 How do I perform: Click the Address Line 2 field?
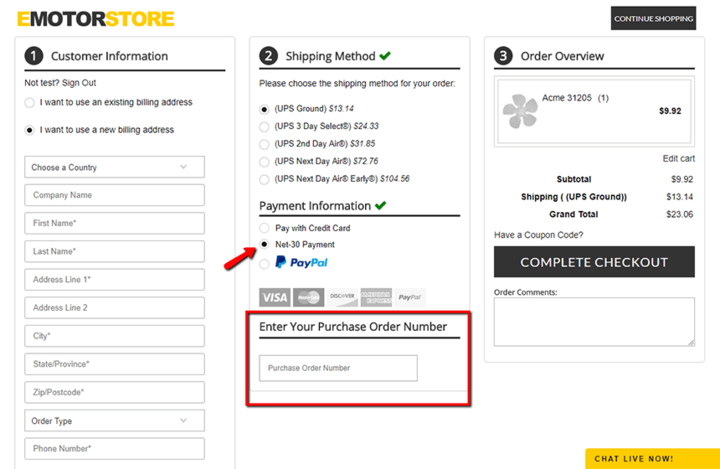coord(114,308)
